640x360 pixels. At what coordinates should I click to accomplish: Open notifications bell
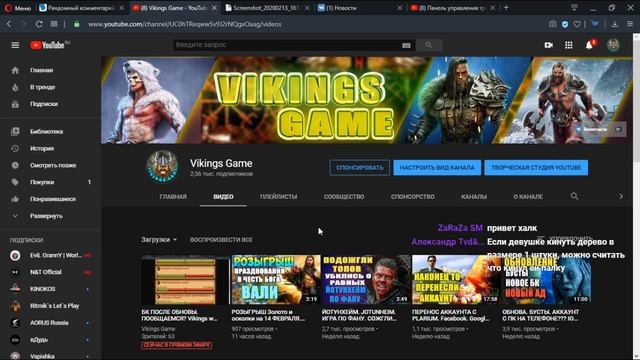tap(589, 45)
